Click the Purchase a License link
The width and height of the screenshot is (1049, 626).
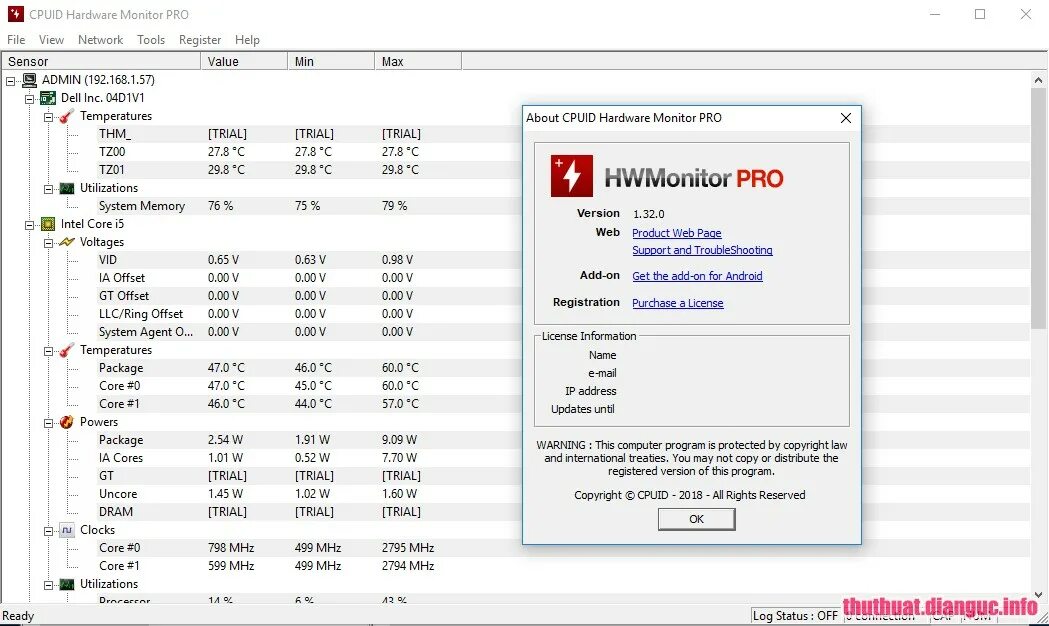[678, 303]
